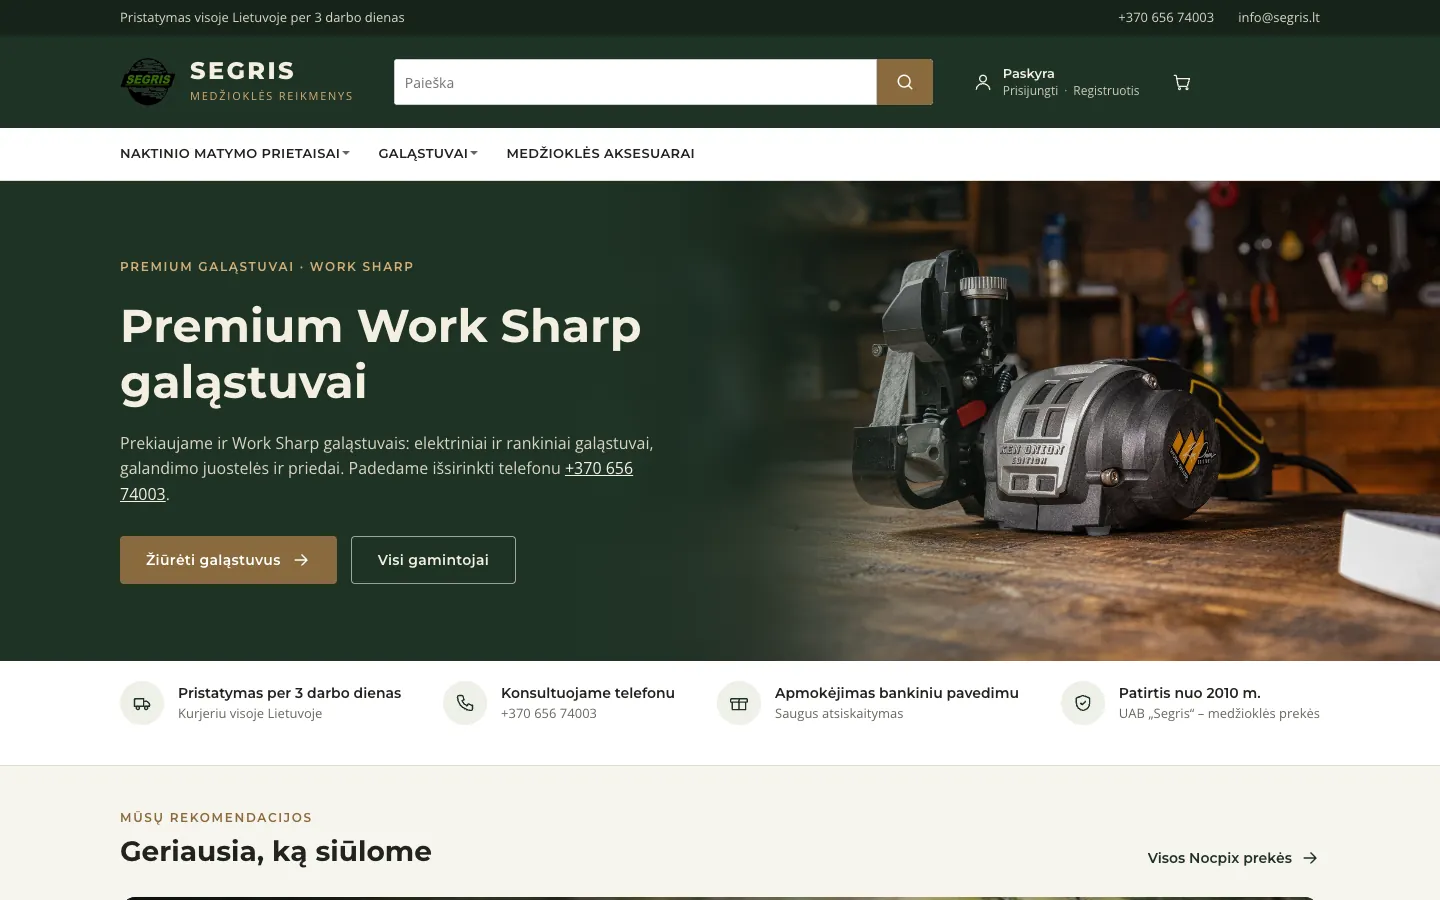Image resolution: width=1440 pixels, height=900 pixels.
Task: Click the info@segris.lt email link
Action: pos(1279,17)
